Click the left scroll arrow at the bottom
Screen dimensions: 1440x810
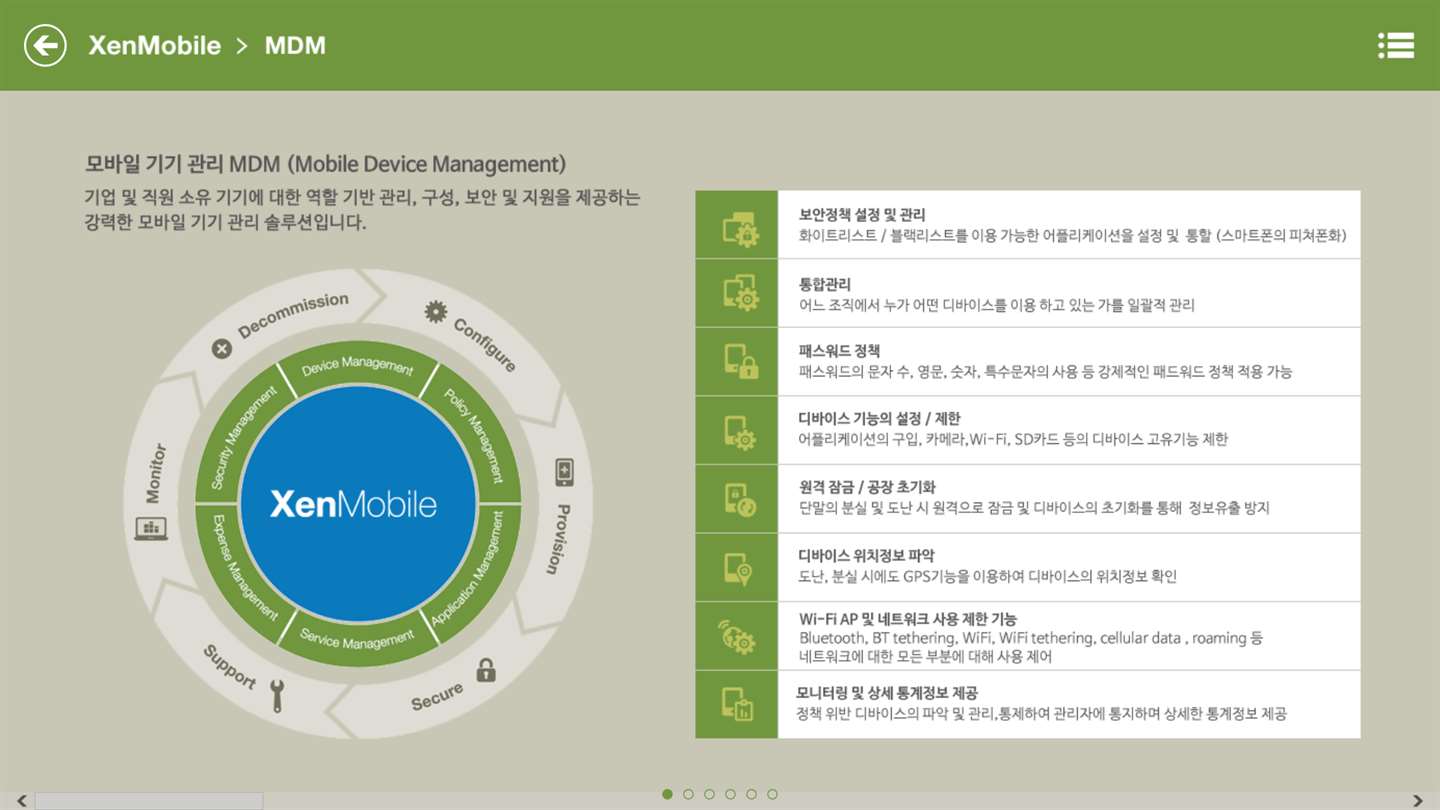(x=20, y=800)
